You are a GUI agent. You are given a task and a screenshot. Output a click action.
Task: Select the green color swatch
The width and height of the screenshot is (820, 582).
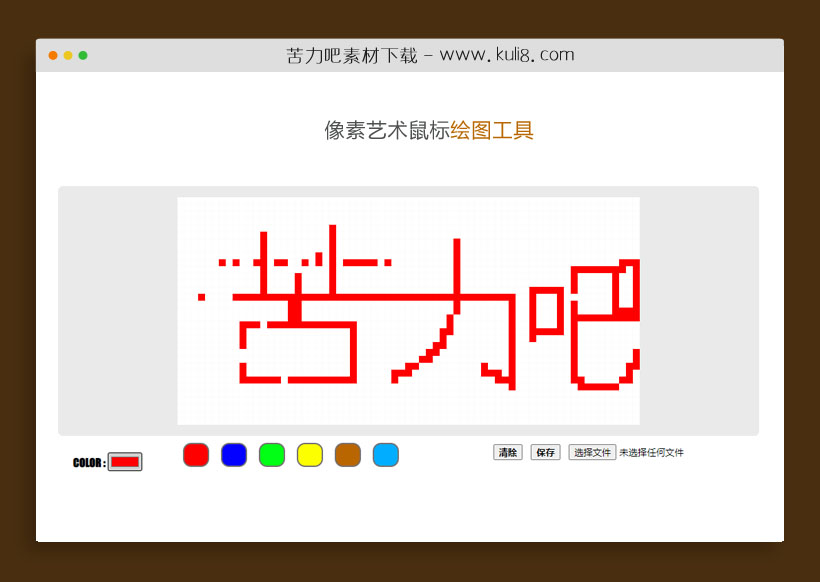tap(272, 454)
